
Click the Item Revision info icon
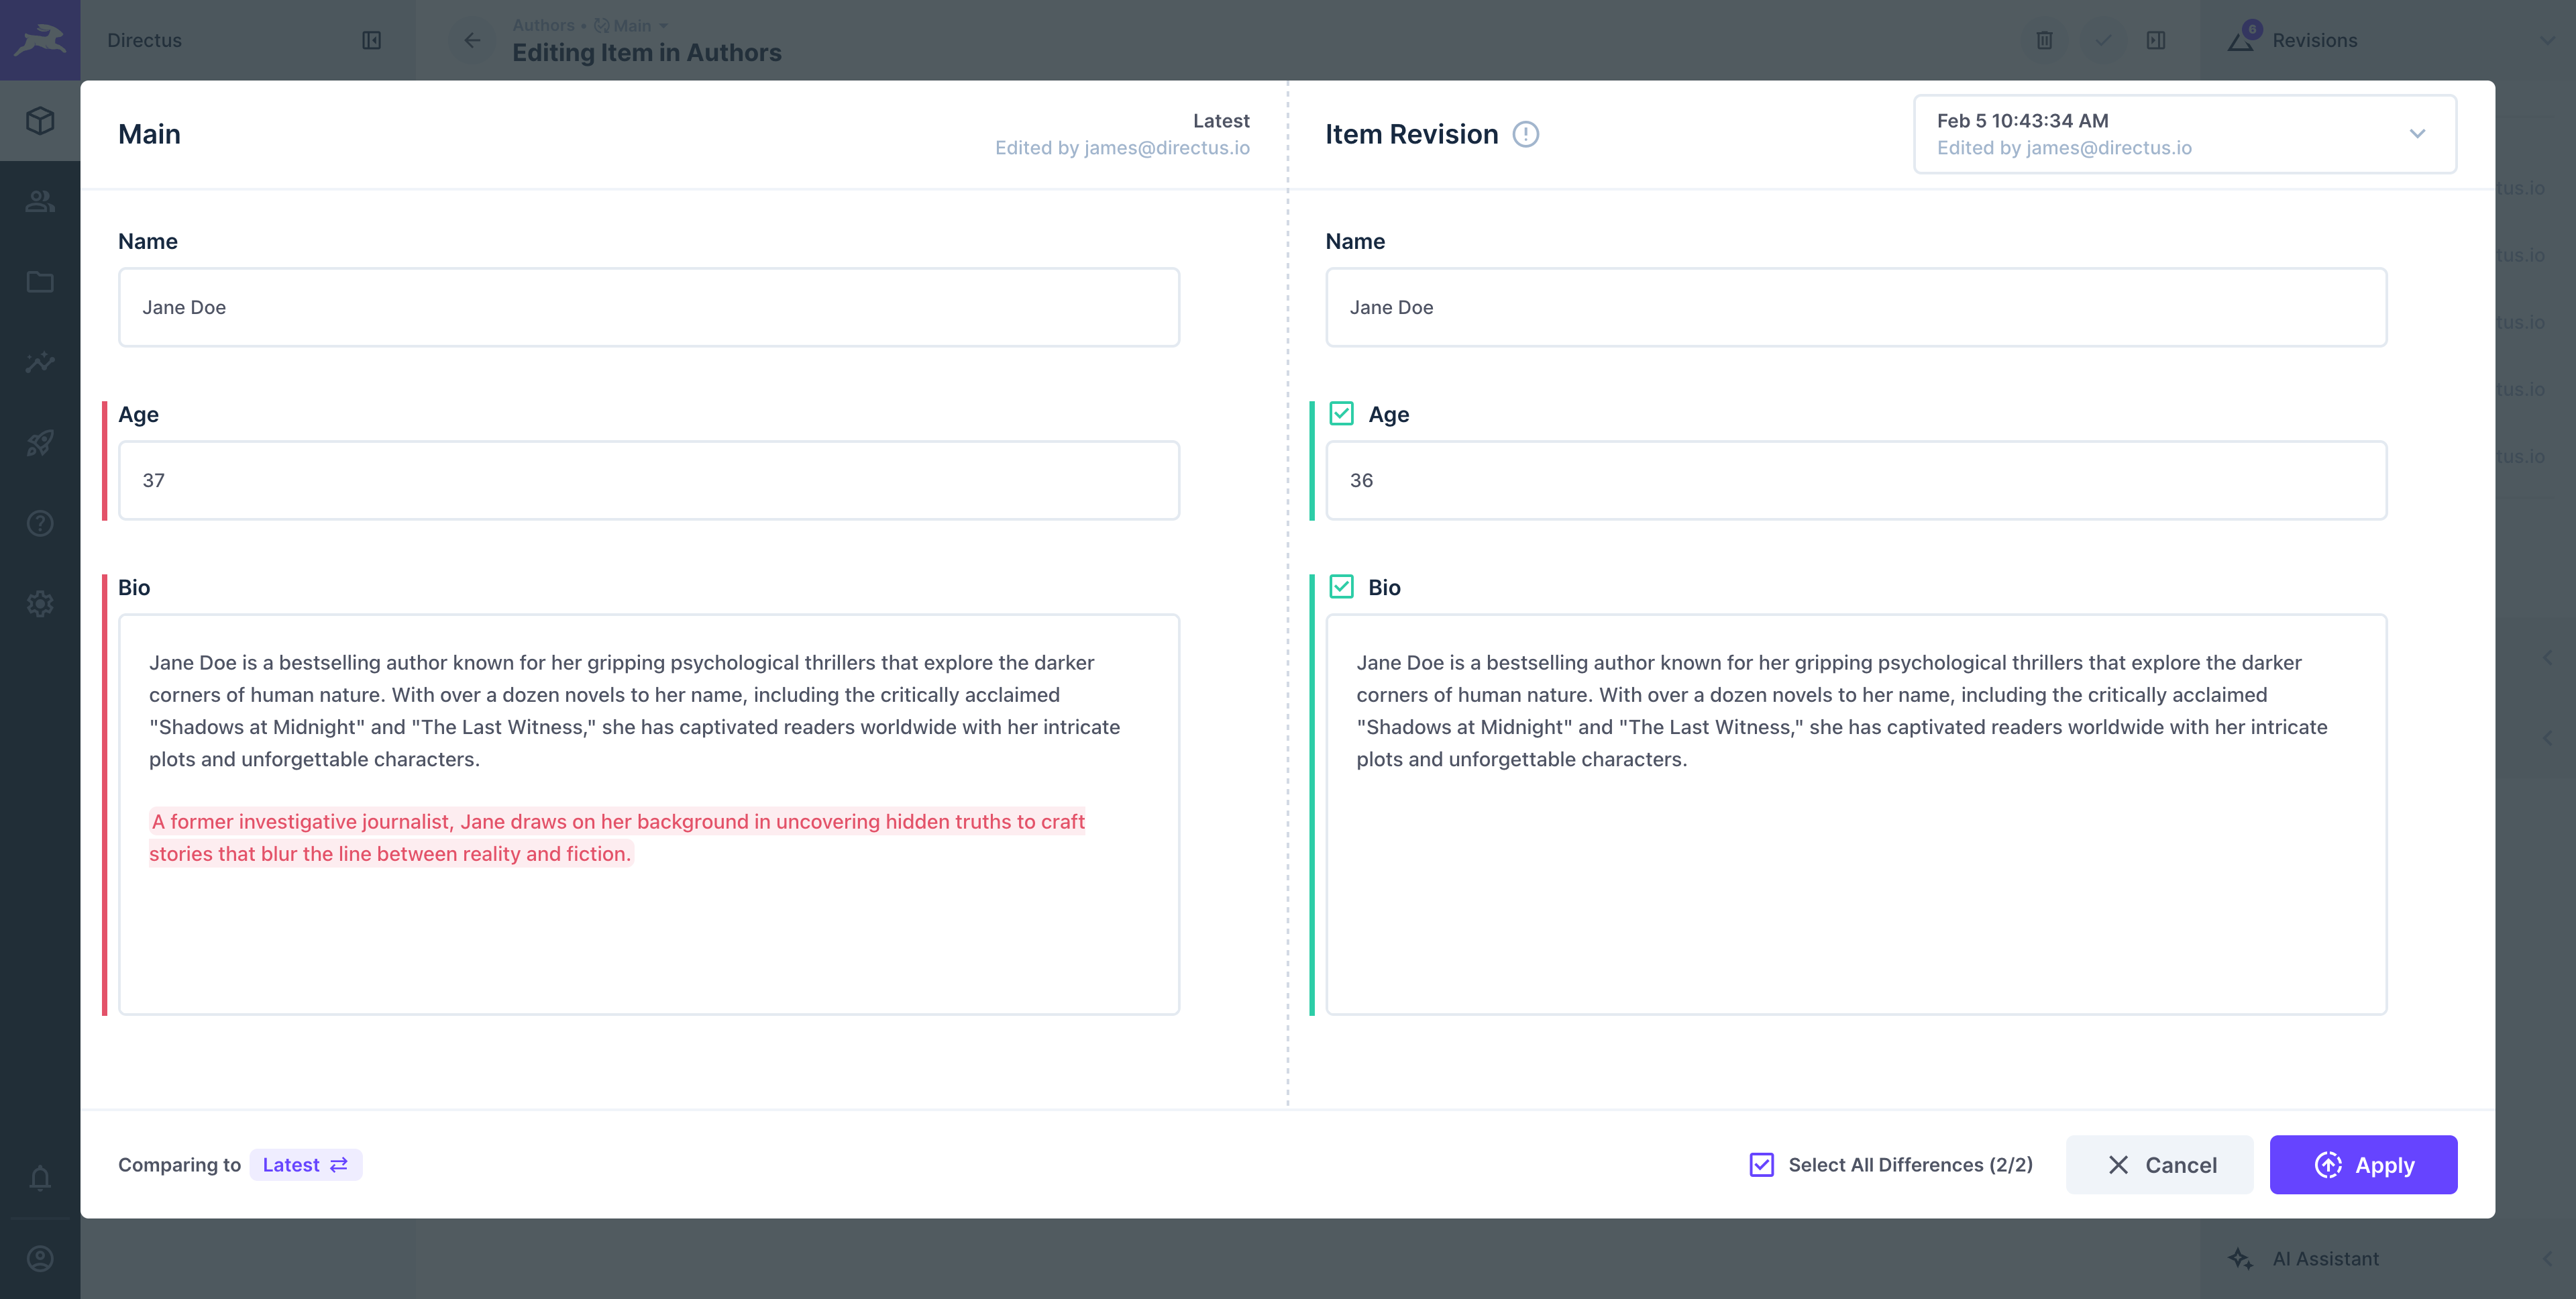click(1525, 134)
